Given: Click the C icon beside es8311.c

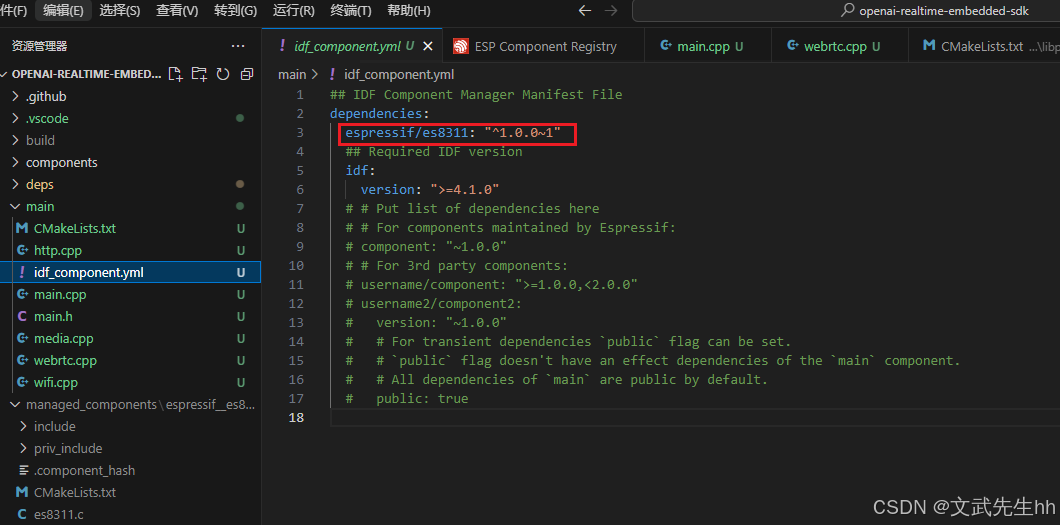Looking at the screenshot, I should point(22,514).
